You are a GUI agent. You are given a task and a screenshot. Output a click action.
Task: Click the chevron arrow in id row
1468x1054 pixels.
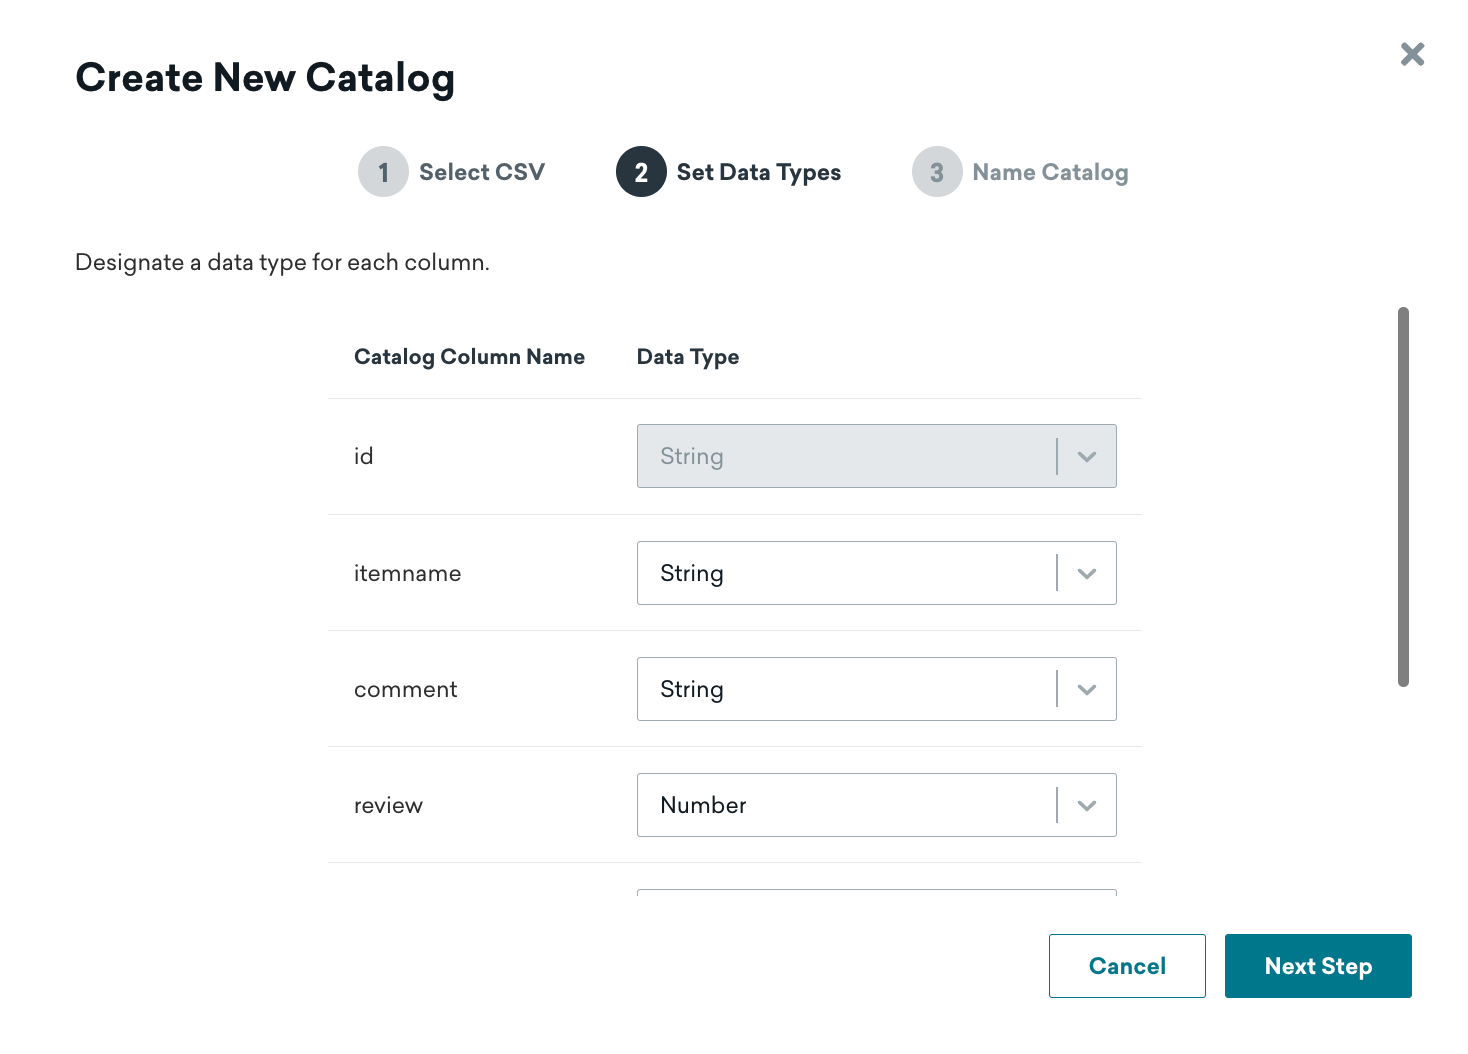[x=1087, y=457]
